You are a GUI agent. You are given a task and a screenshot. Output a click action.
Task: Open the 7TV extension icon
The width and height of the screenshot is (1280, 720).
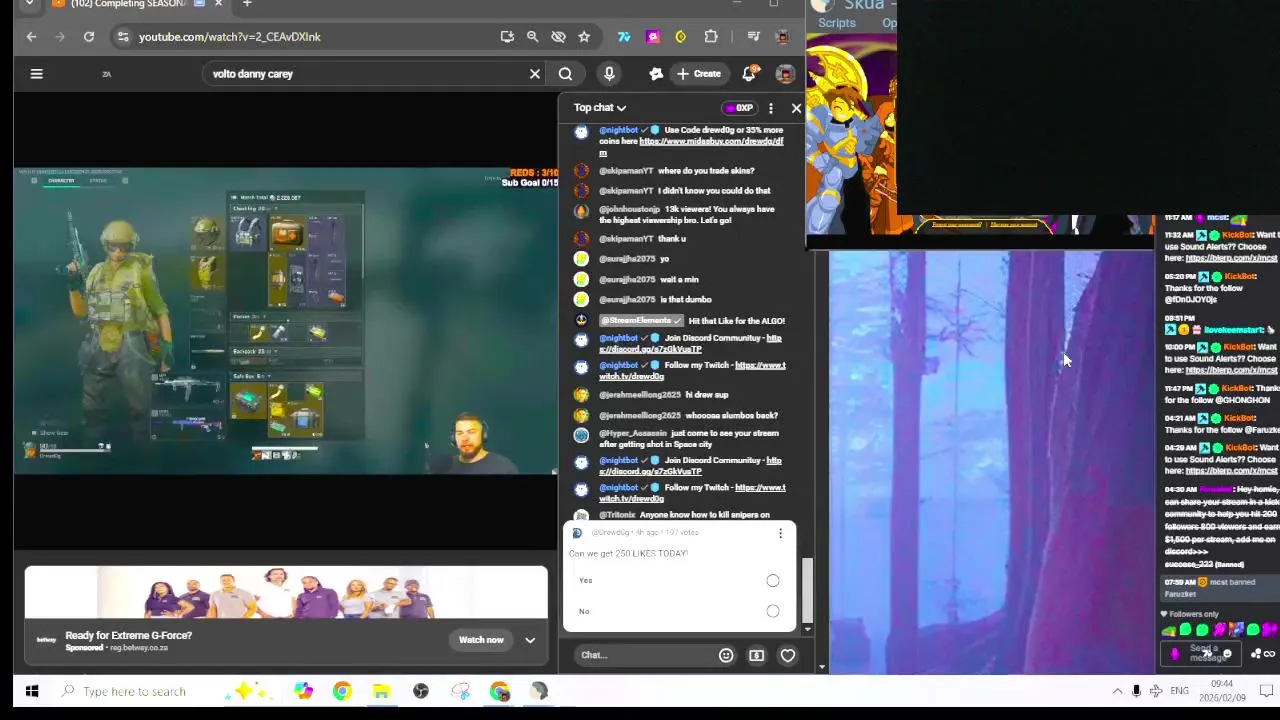(624, 37)
